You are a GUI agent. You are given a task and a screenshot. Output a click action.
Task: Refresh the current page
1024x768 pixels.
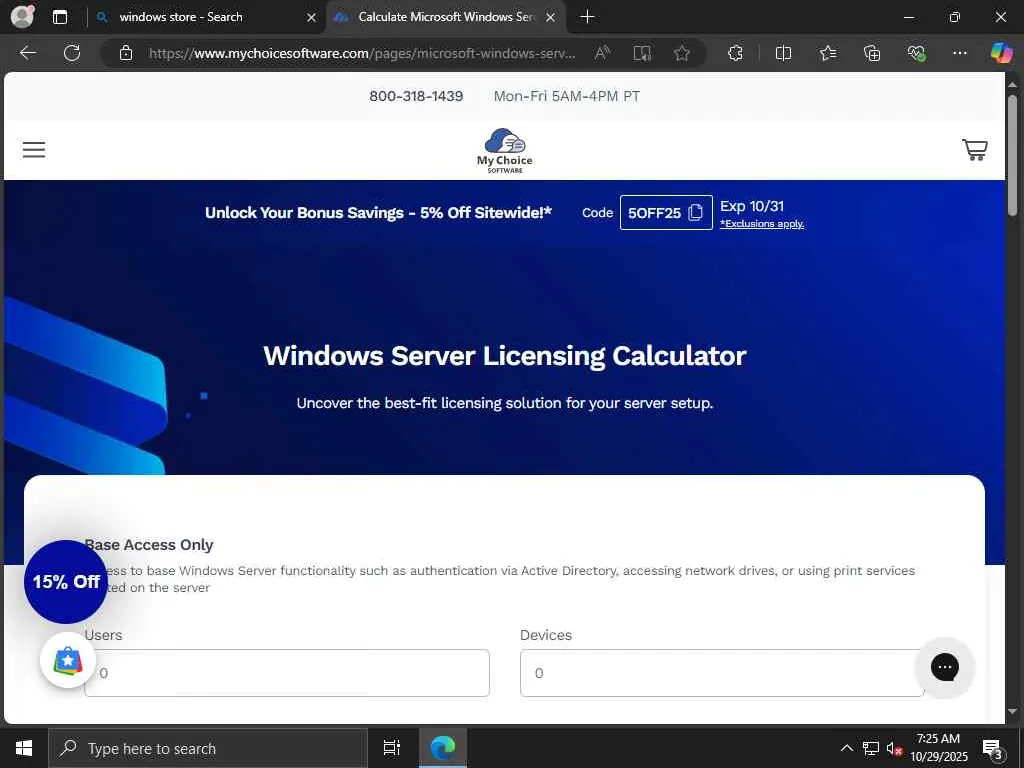pos(72,53)
